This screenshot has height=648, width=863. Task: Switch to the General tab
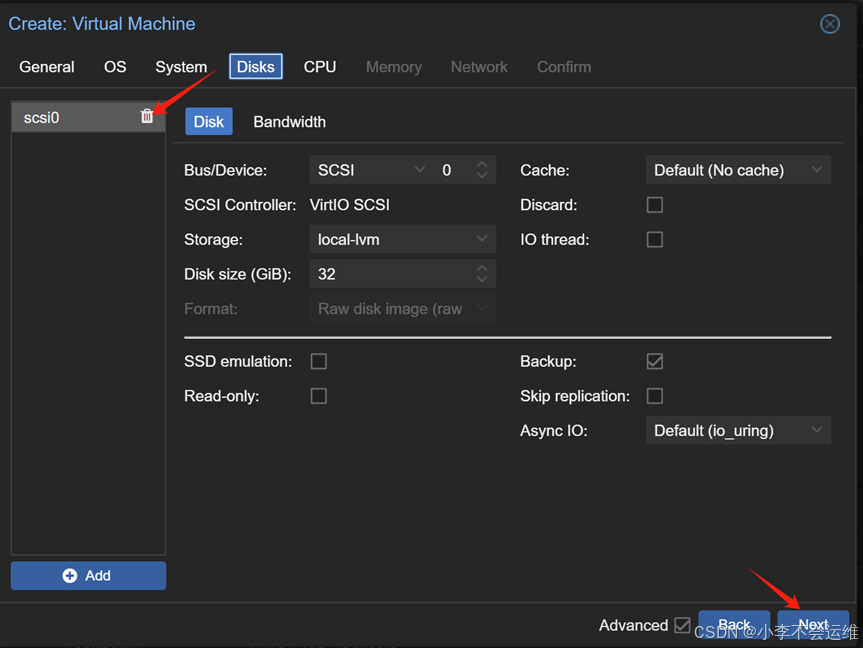(47, 67)
